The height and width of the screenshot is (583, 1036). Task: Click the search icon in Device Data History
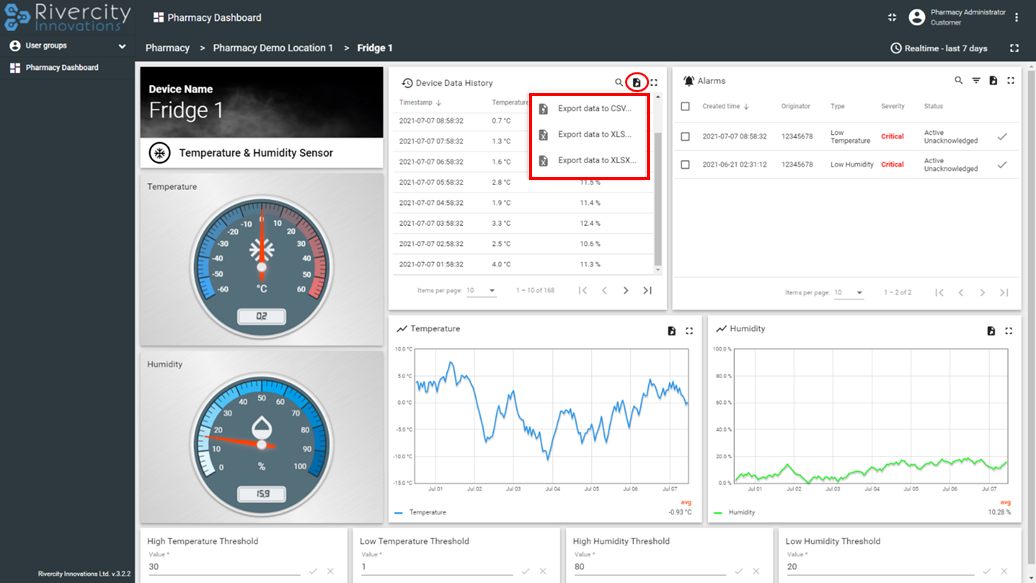point(619,83)
